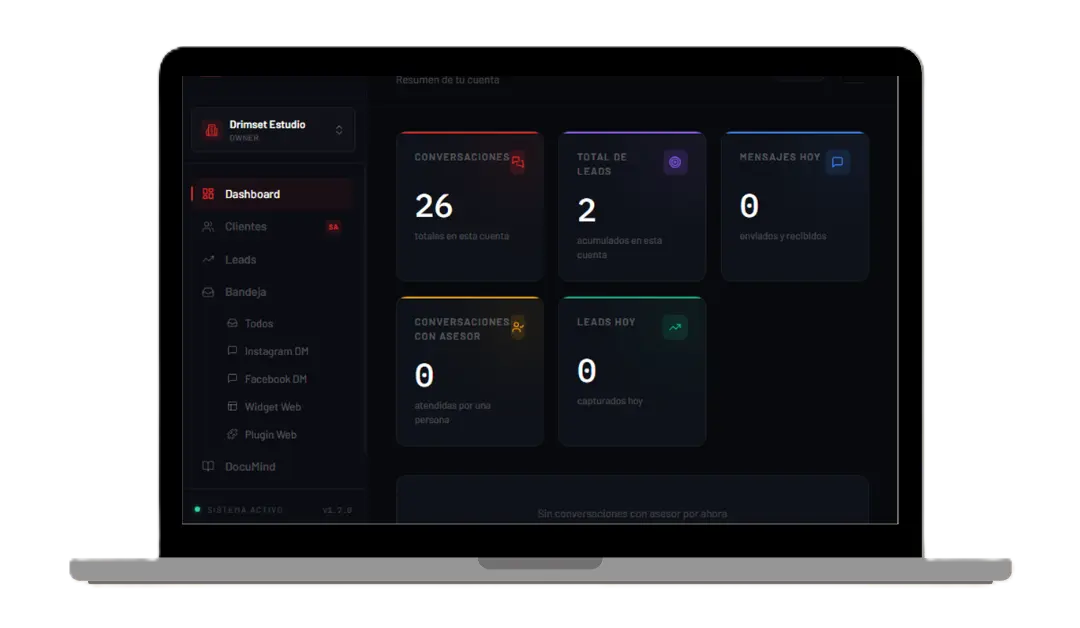
Task: Click the Conversaciones card title
Action: (x=461, y=157)
